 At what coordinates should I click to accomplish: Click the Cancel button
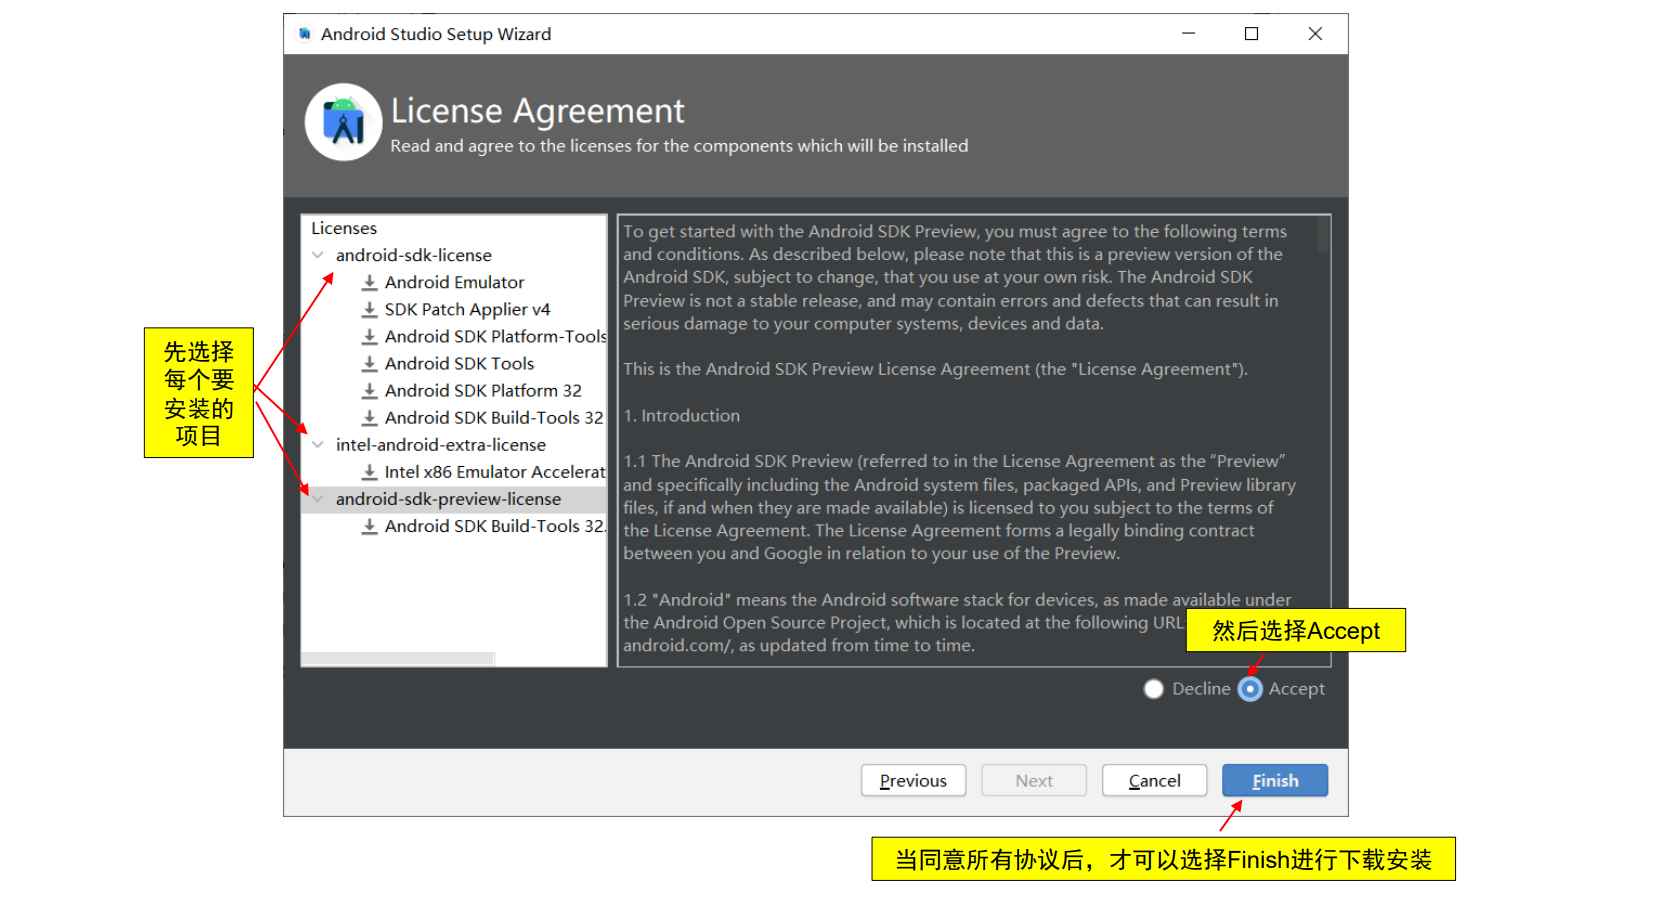(1154, 781)
